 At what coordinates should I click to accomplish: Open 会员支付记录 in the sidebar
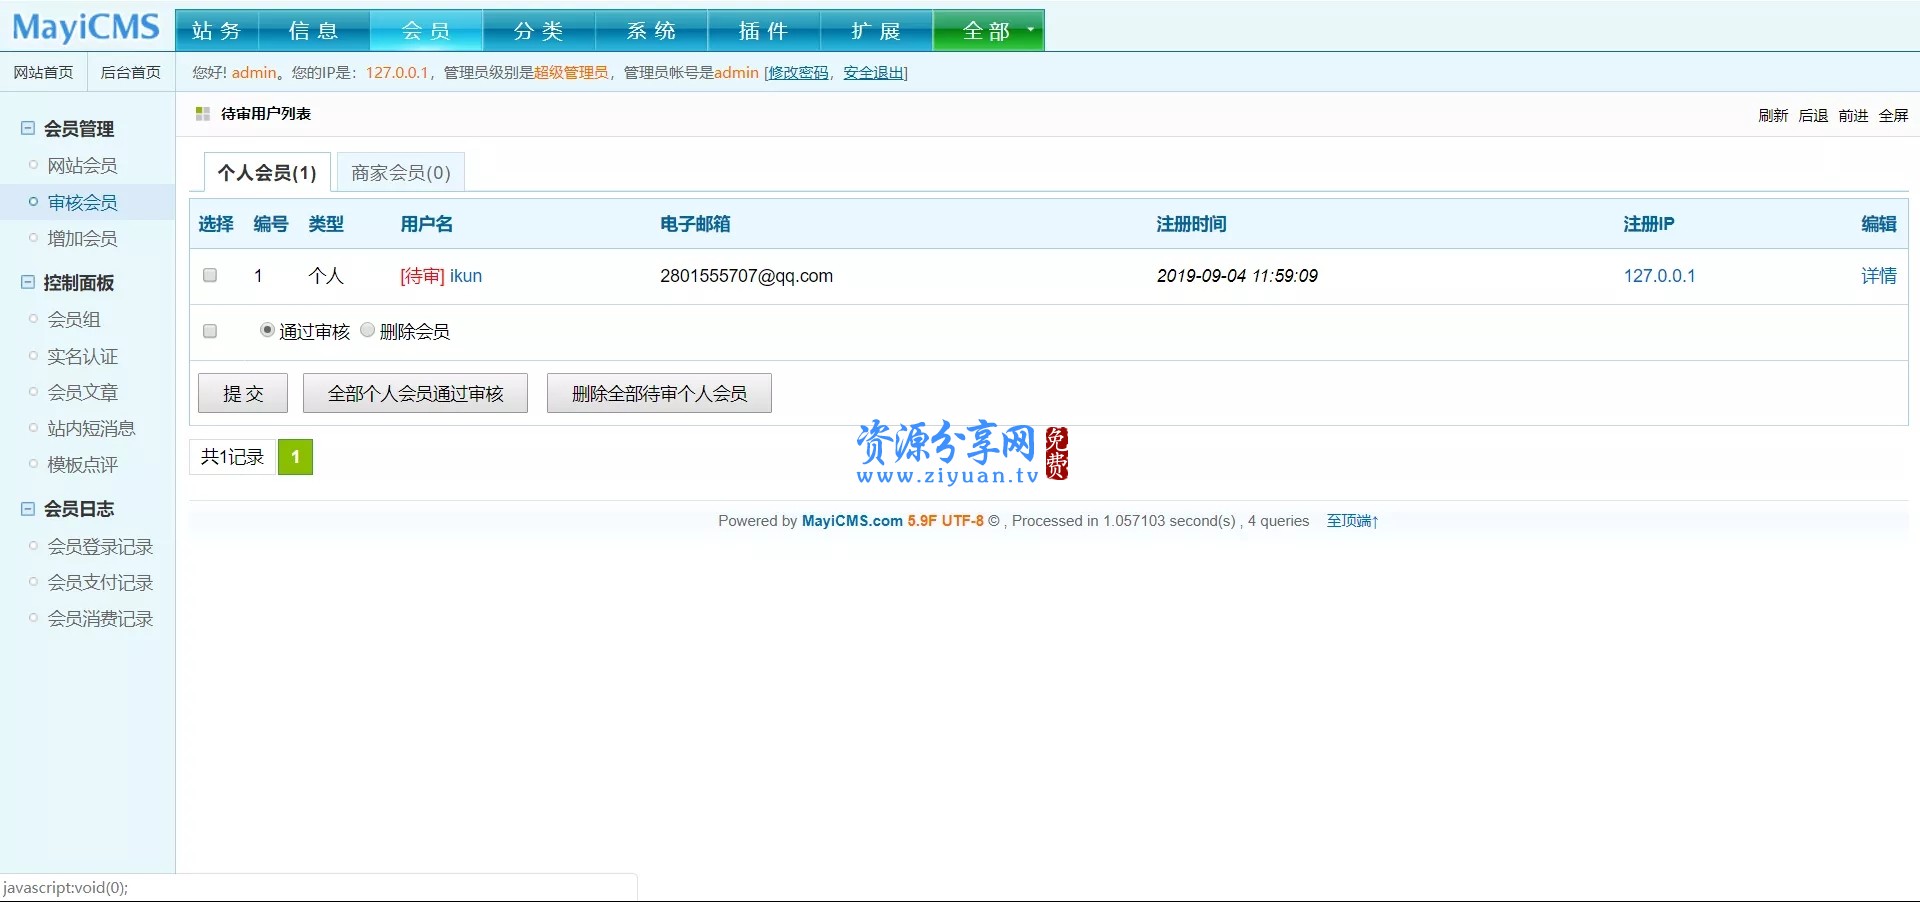coord(100,583)
